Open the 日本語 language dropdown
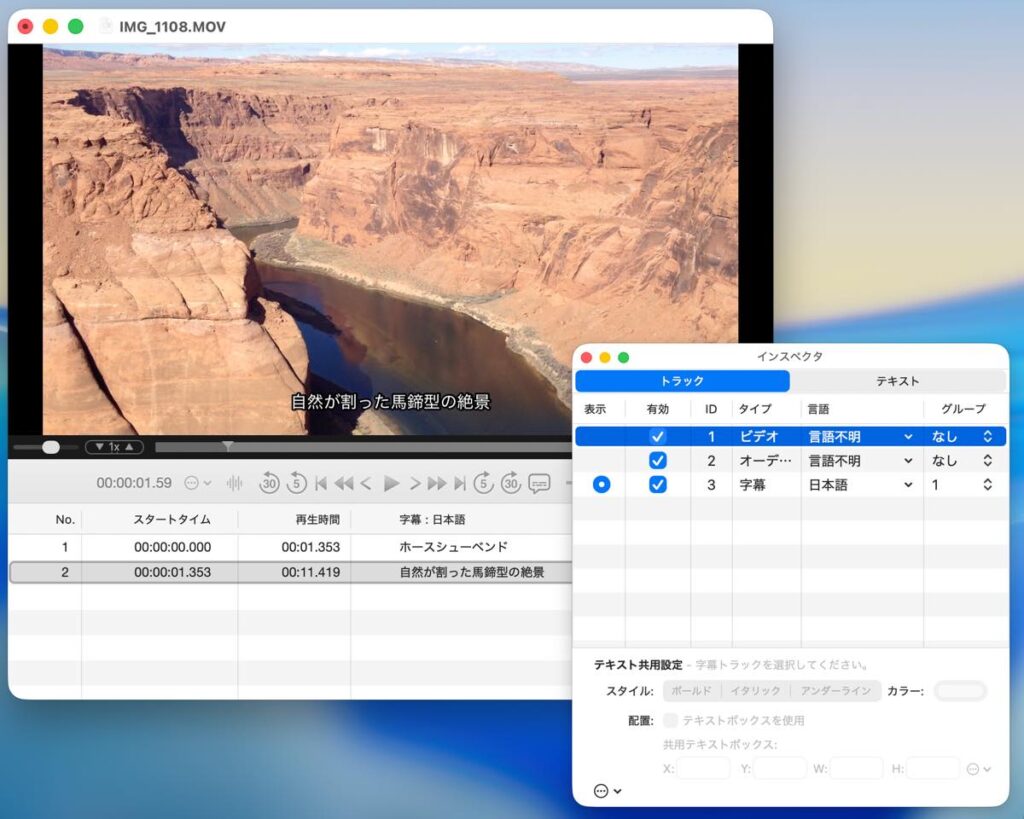This screenshot has height=819, width=1024. pos(860,485)
